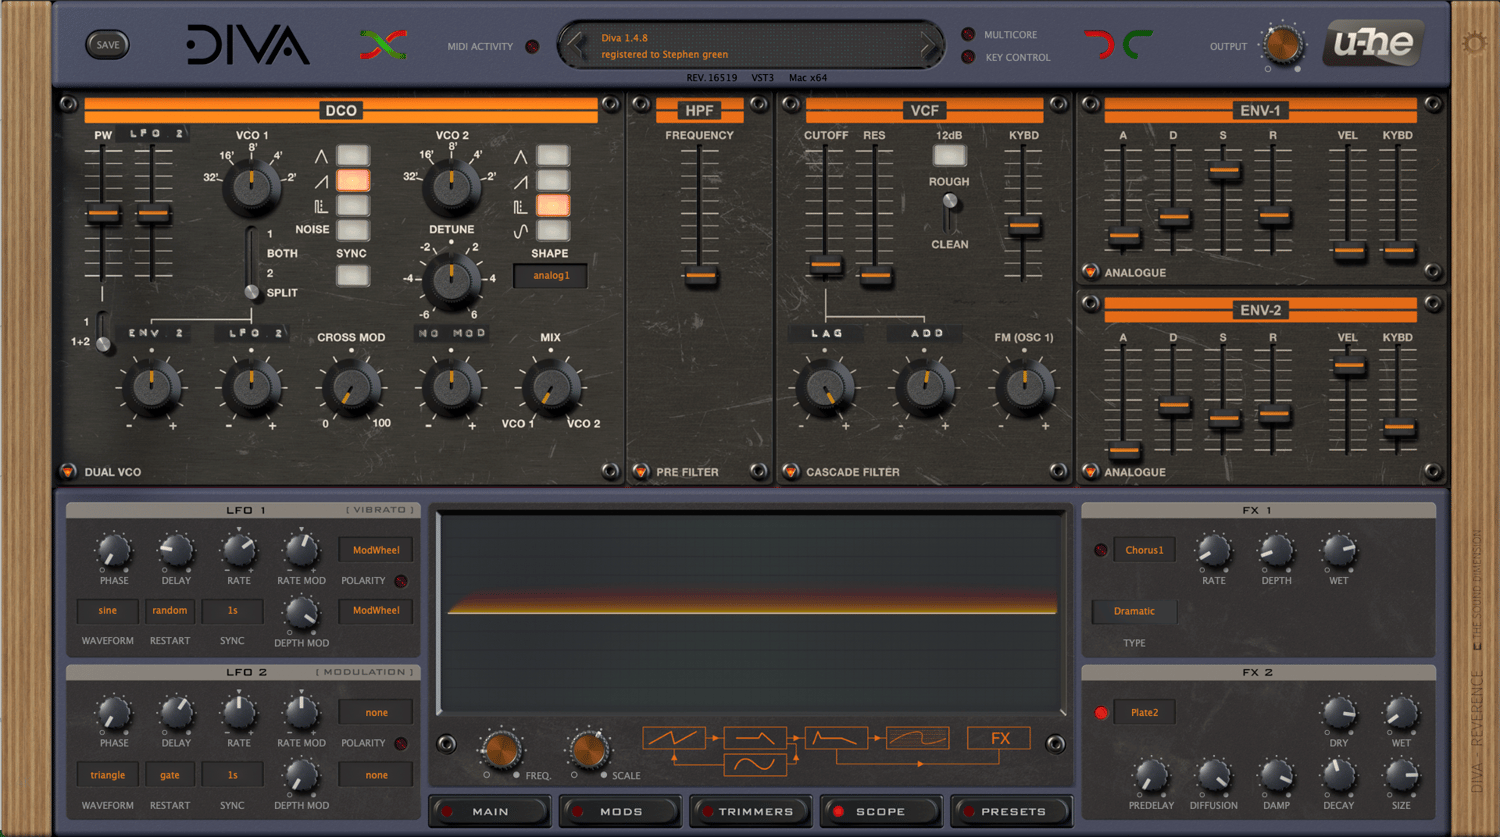Open LFO 2 triangle waveform selector
Image resolution: width=1500 pixels, height=837 pixels.
click(x=107, y=775)
